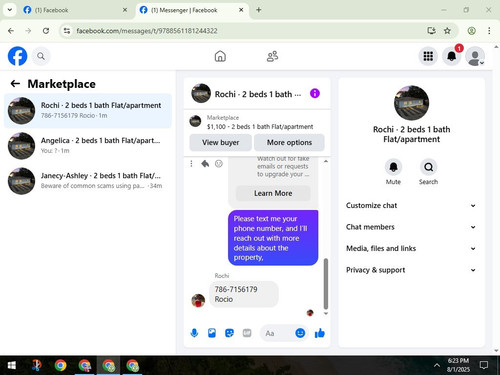Open account profile avatar menu

click(475, 56)
